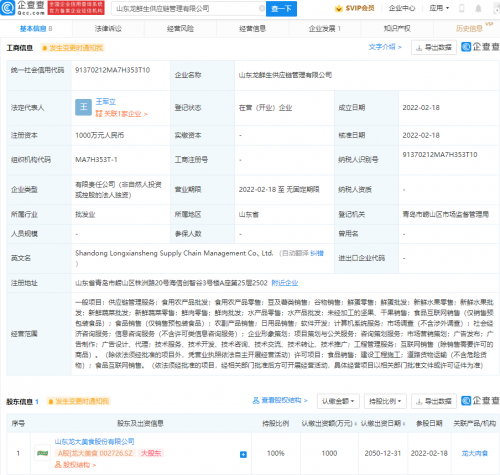This screenshot has width=500, height=475.
Task: Sort by 认缴出资日期 column header
Action: [x=383, y=424]
